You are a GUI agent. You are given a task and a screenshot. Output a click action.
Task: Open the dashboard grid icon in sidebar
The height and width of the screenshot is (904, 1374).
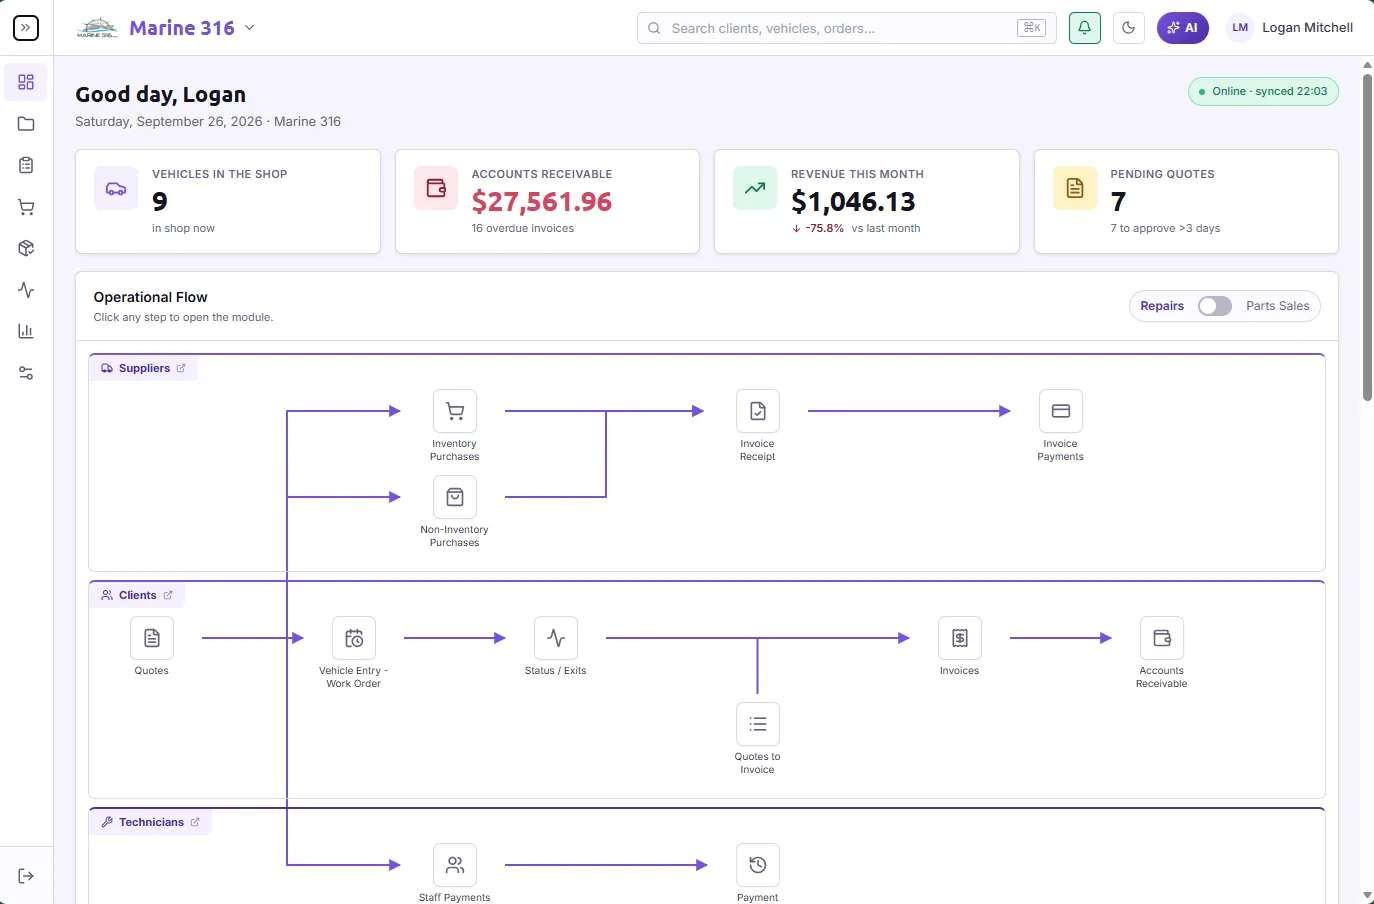pyautogui.click(x=26, y=82)
